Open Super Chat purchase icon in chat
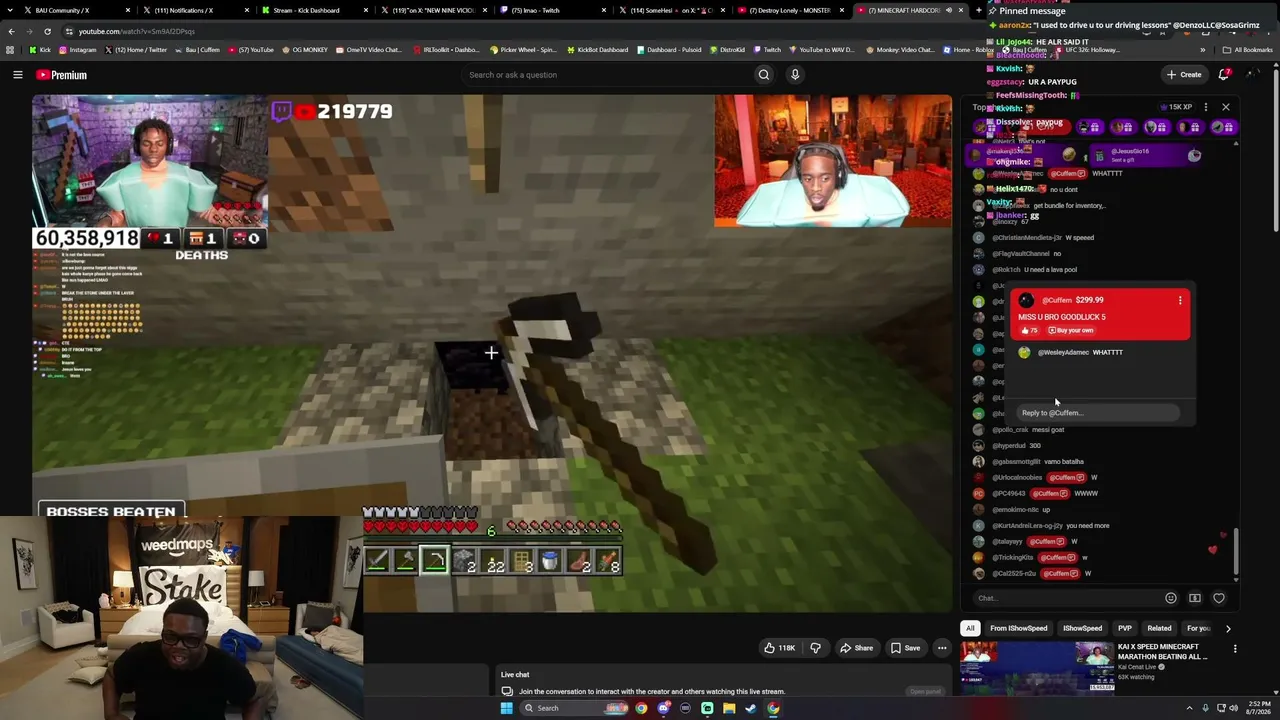The width and height of the screenshot is (1280, 720). coord(1195,598)
